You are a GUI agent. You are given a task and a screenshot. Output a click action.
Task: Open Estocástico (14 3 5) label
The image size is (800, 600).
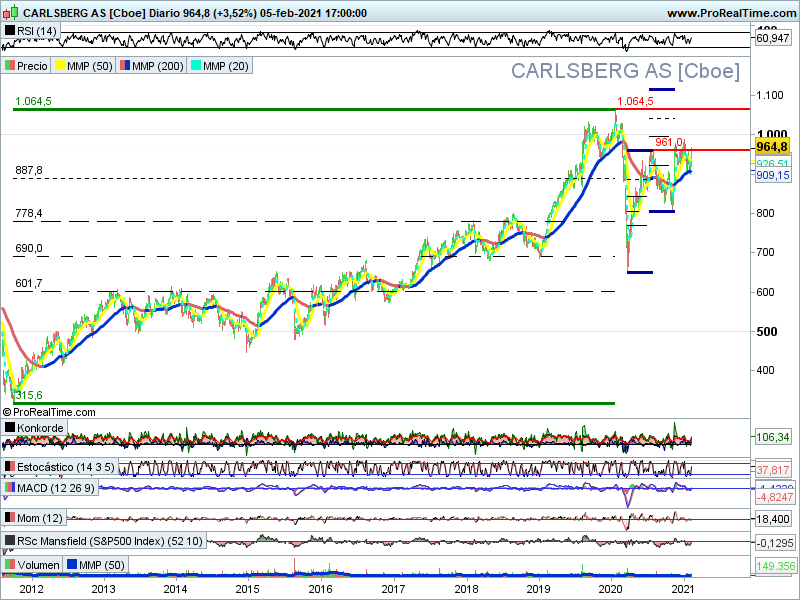tap(66, 467)
